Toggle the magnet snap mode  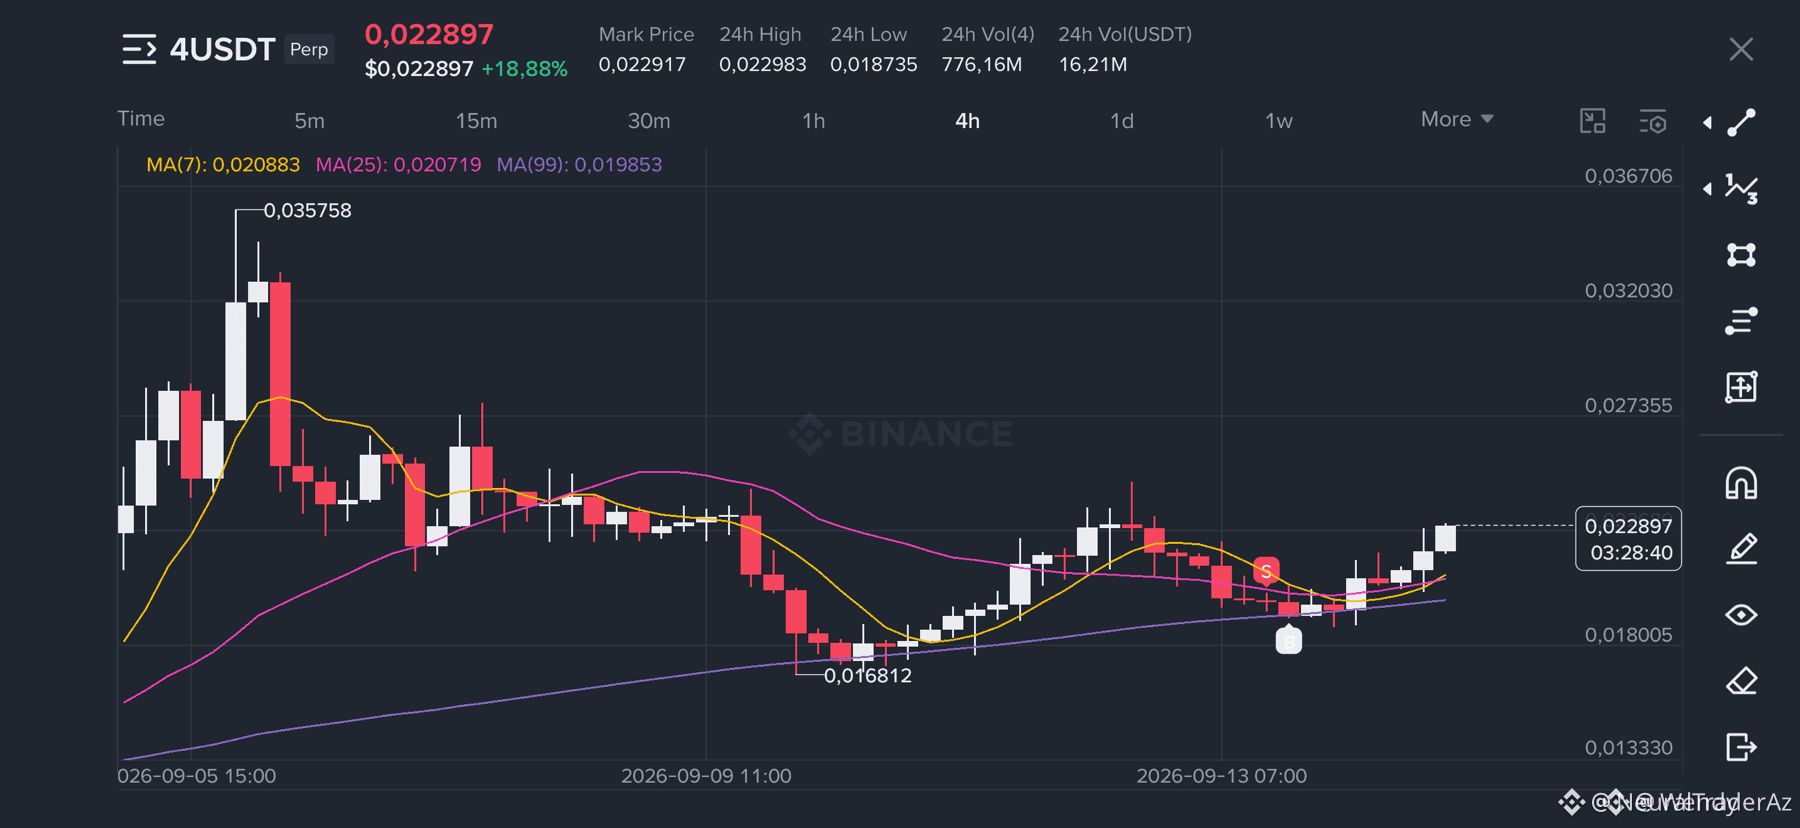click(1741, 483)
